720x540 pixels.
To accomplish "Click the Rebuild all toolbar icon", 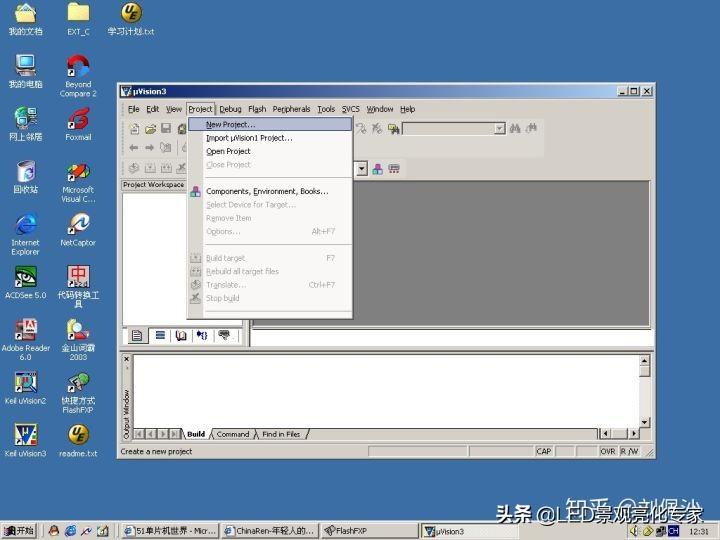I will tap(166, 168).
